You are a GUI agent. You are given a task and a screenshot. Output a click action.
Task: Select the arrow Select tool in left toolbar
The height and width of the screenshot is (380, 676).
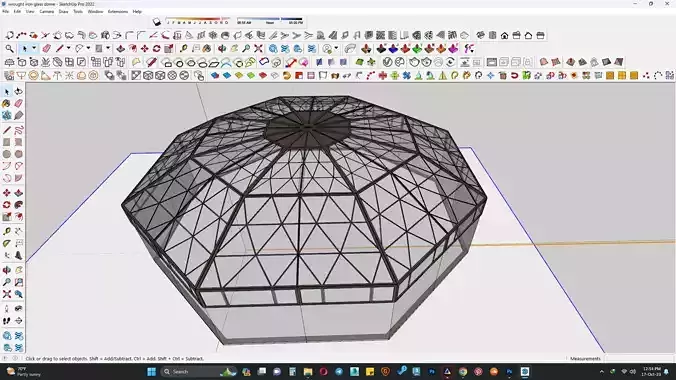6,92
